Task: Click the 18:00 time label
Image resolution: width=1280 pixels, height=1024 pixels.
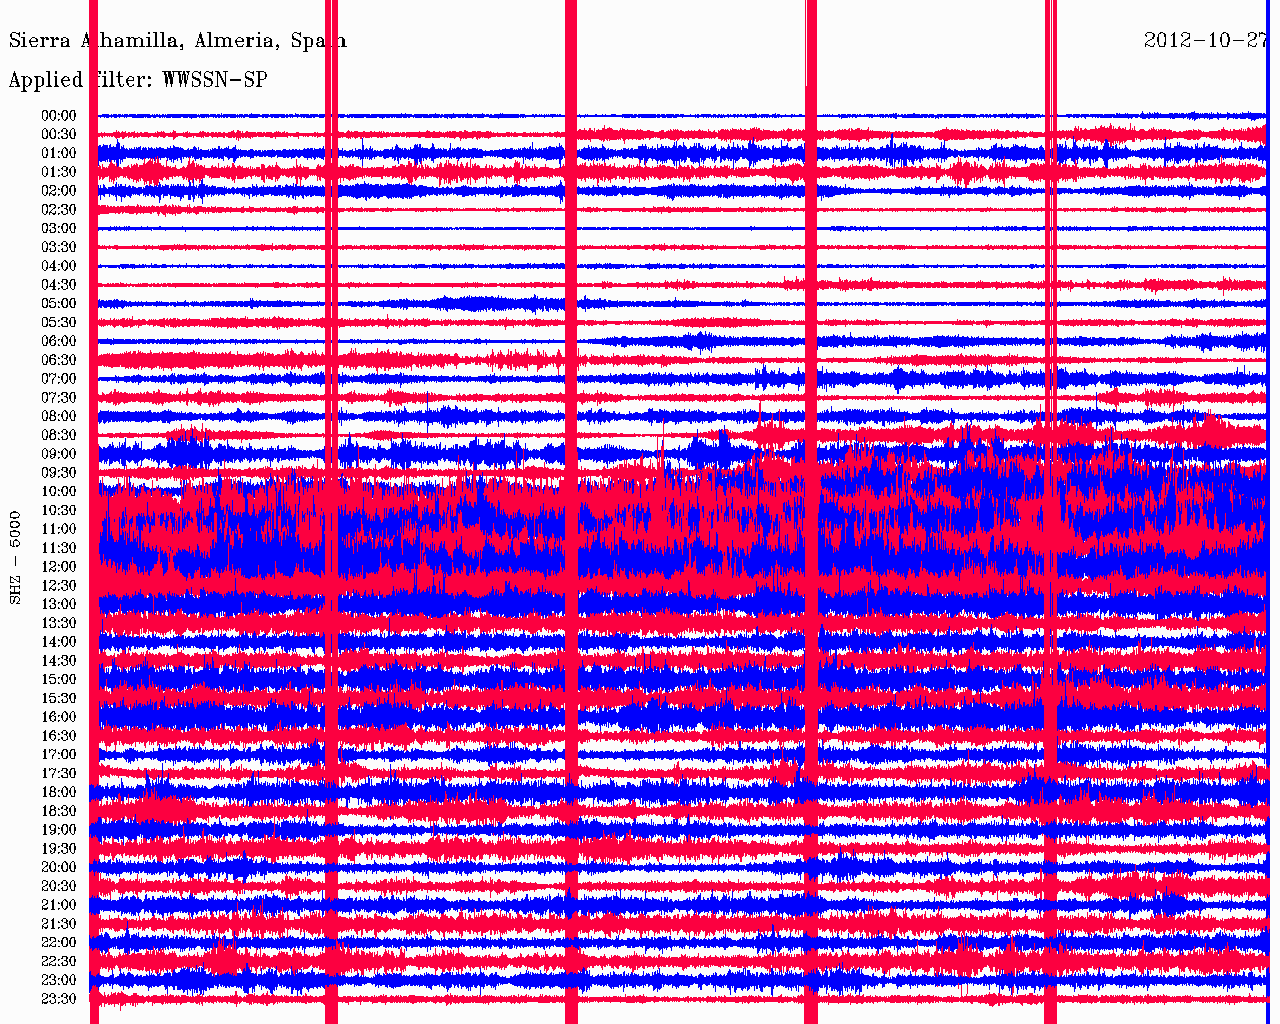Action: 59,793
